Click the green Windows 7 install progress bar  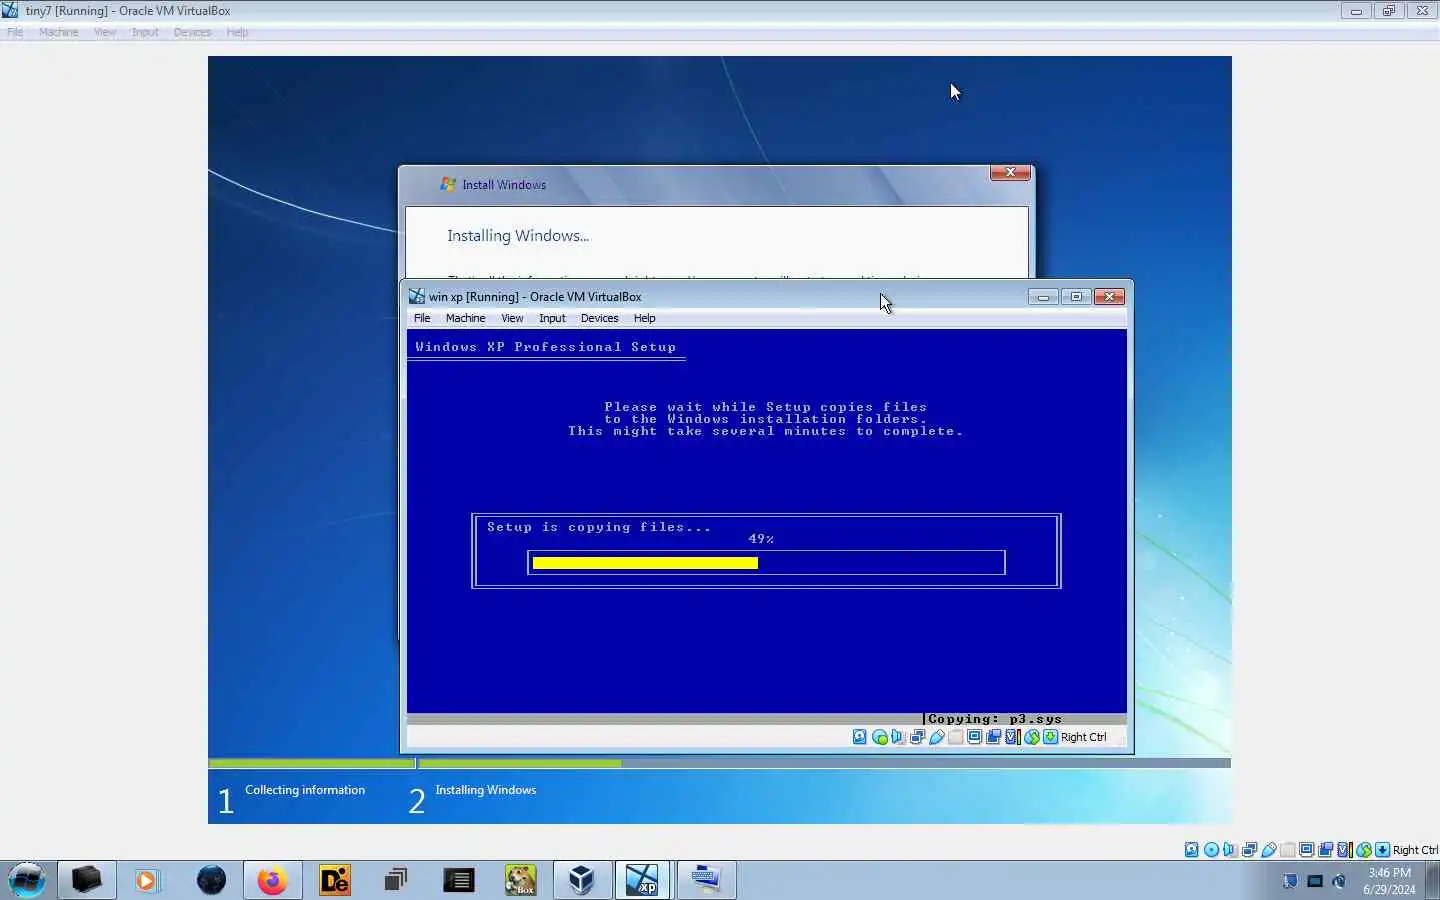tap(520, 763)
